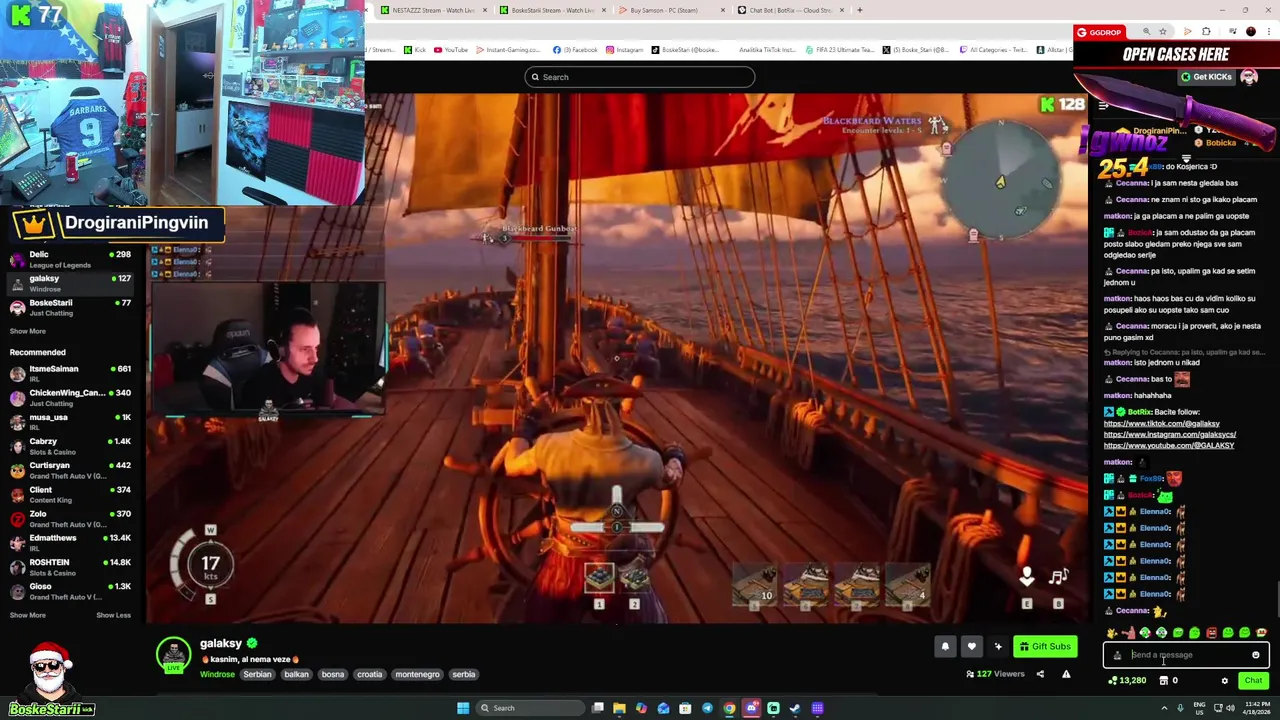
Task: Click the chat identity badge icon in message box
Action: click(1117, 656)
